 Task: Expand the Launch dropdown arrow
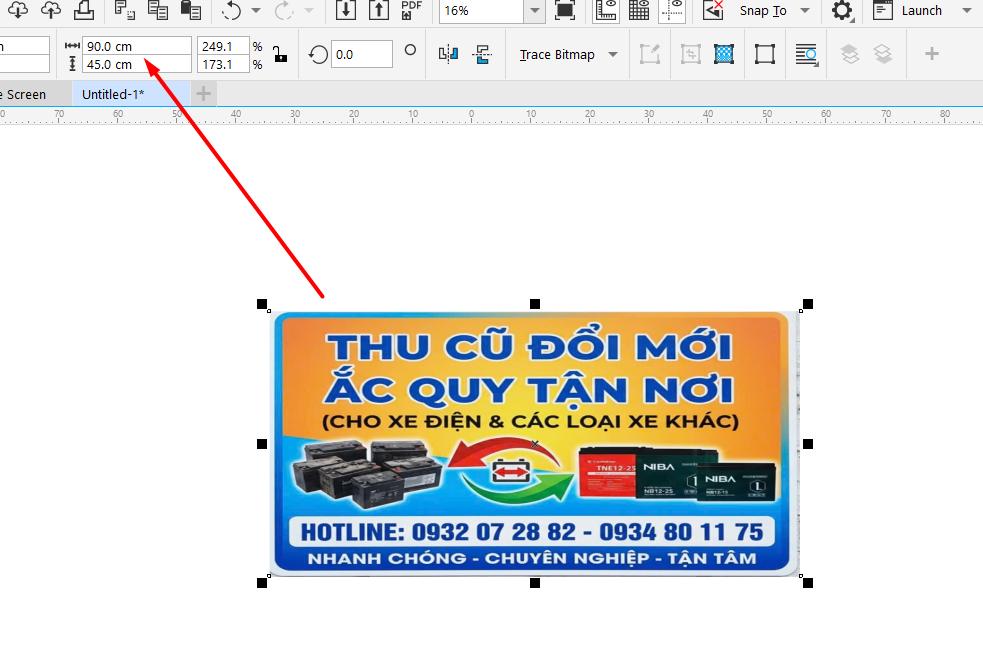(x=967, y=11)
